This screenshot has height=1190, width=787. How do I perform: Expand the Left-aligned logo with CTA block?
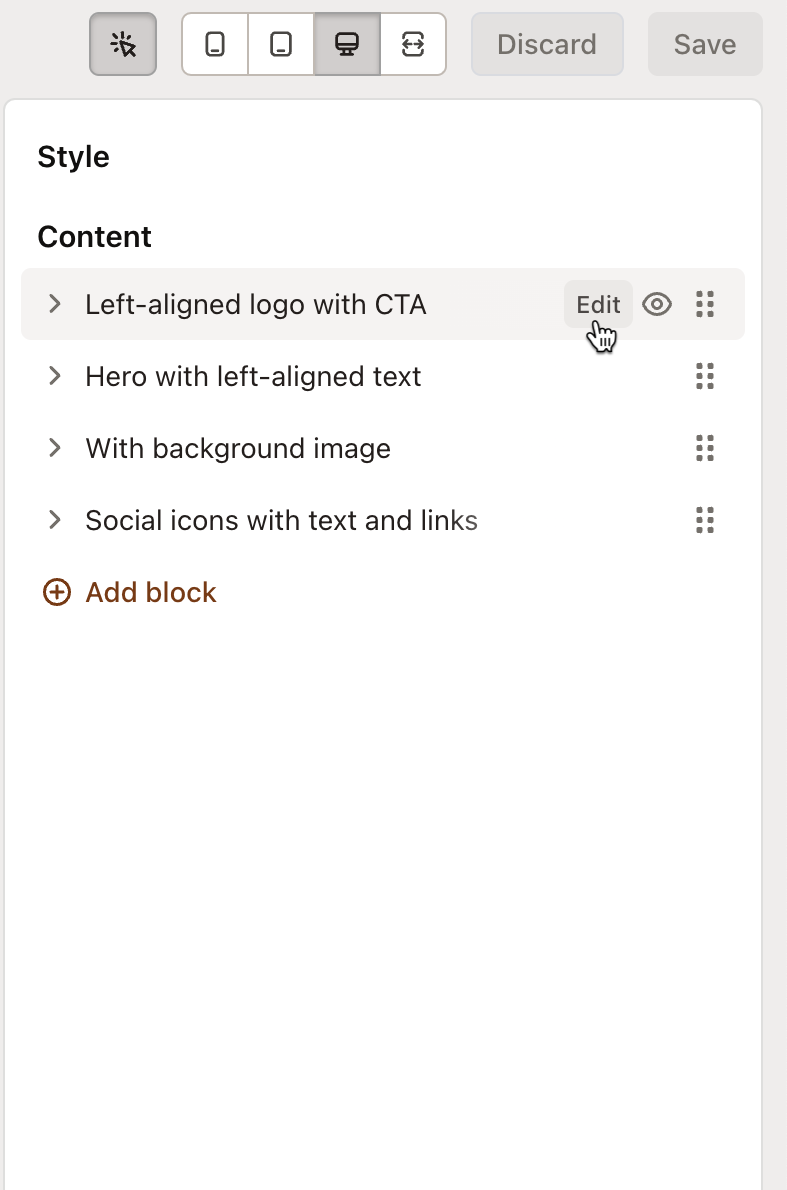(54, 304)
